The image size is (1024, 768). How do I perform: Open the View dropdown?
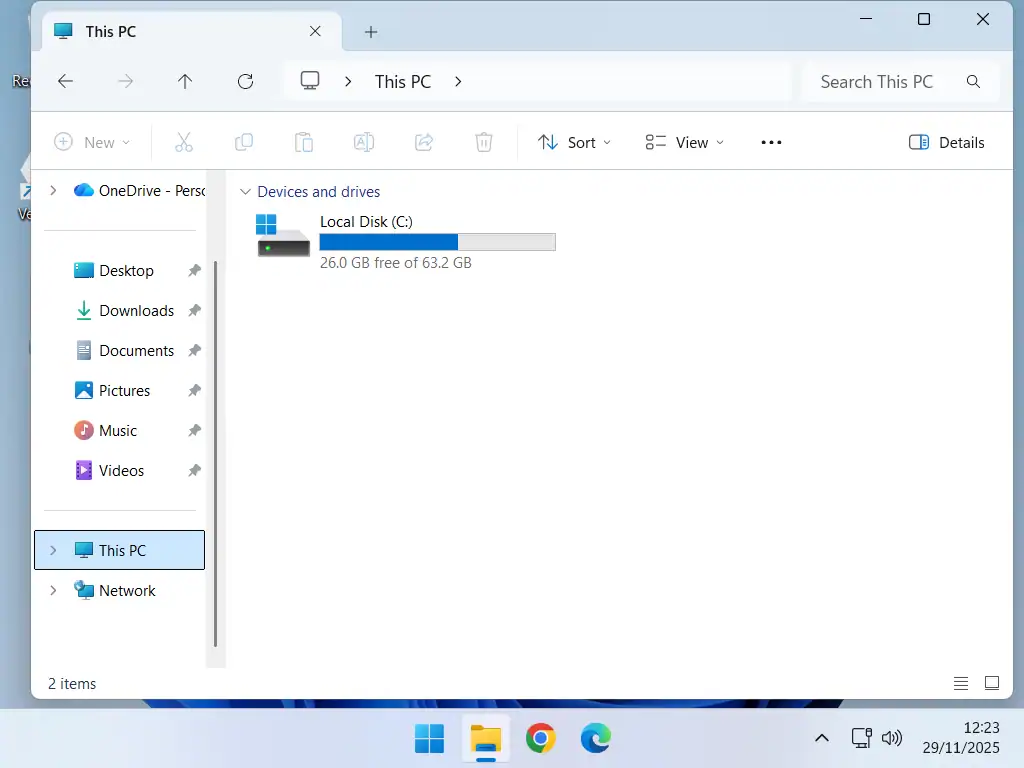point(684,142)
